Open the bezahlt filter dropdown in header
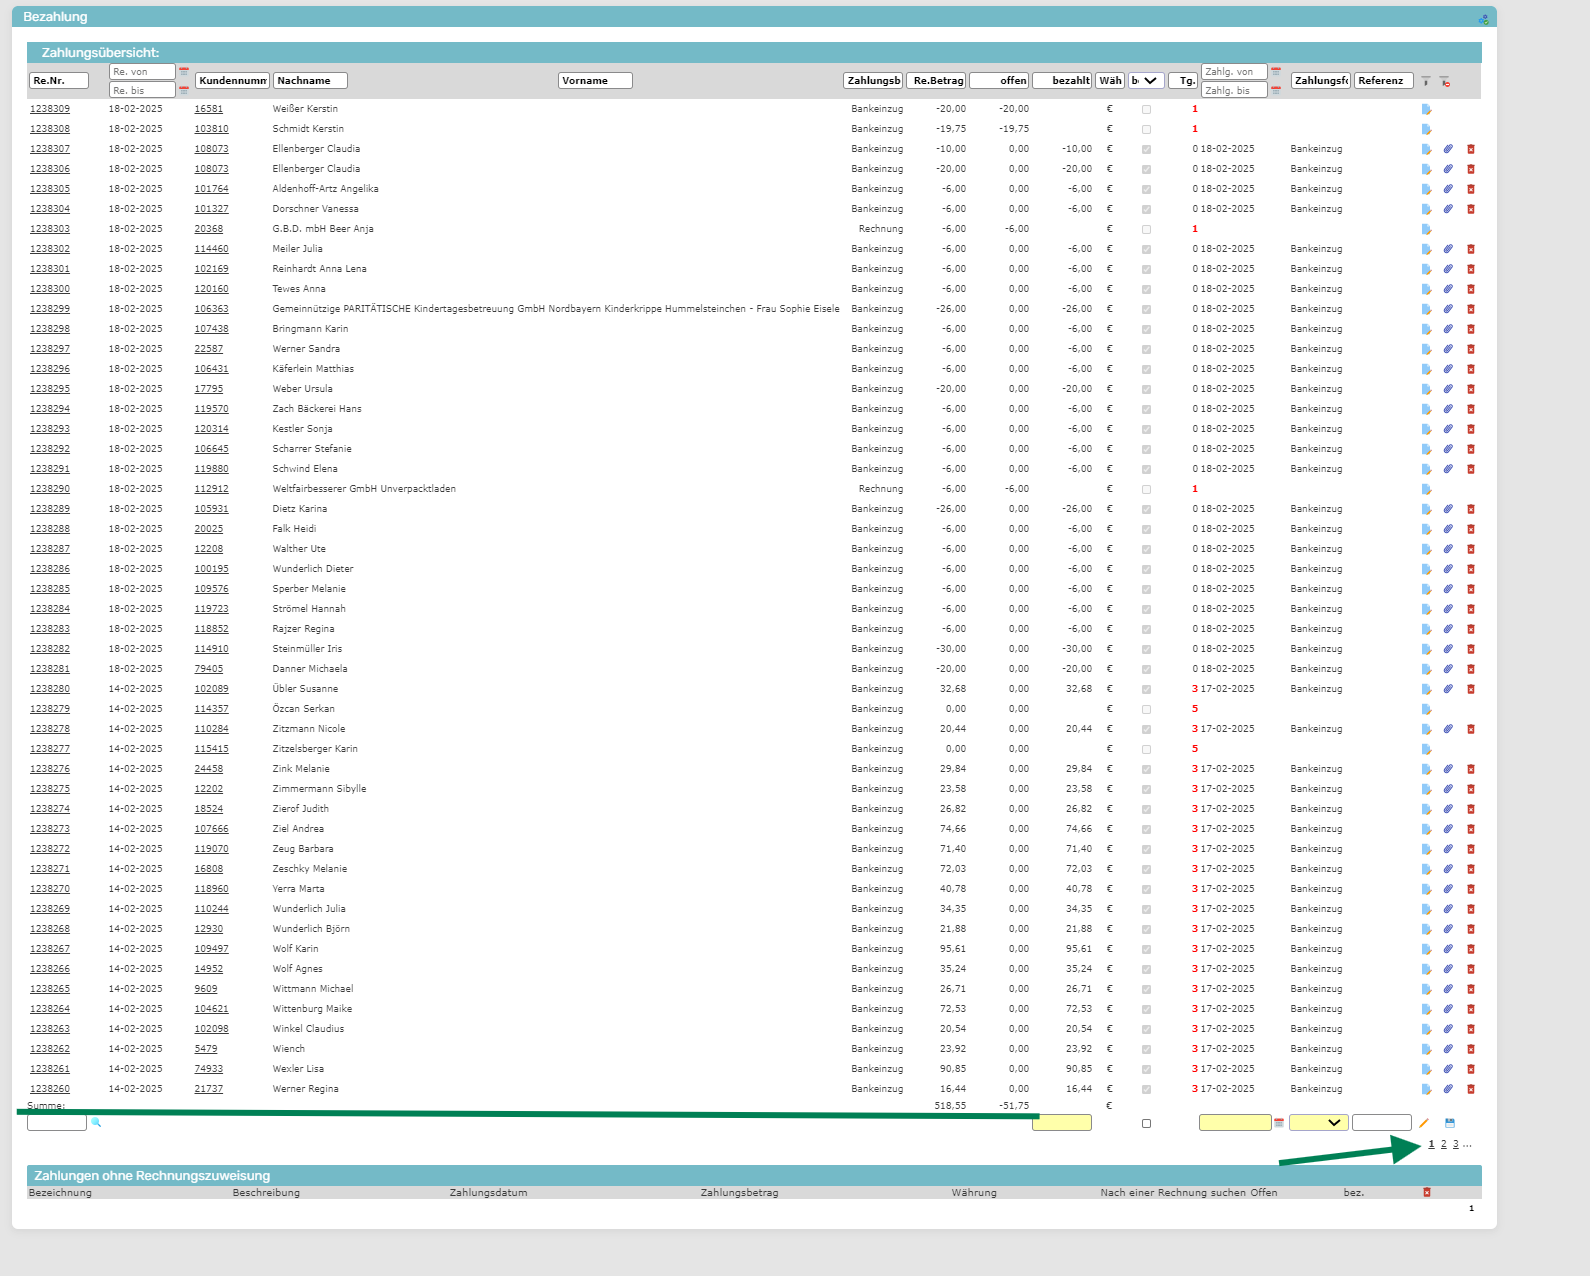 1145,81
